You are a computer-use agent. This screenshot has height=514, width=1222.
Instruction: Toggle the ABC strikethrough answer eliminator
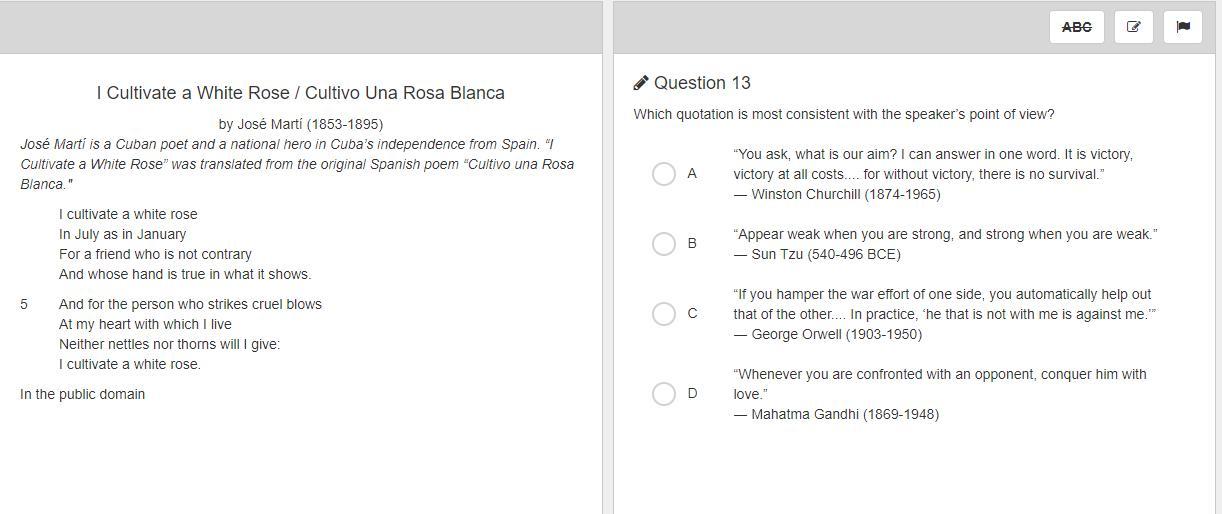coord(1076,27)
